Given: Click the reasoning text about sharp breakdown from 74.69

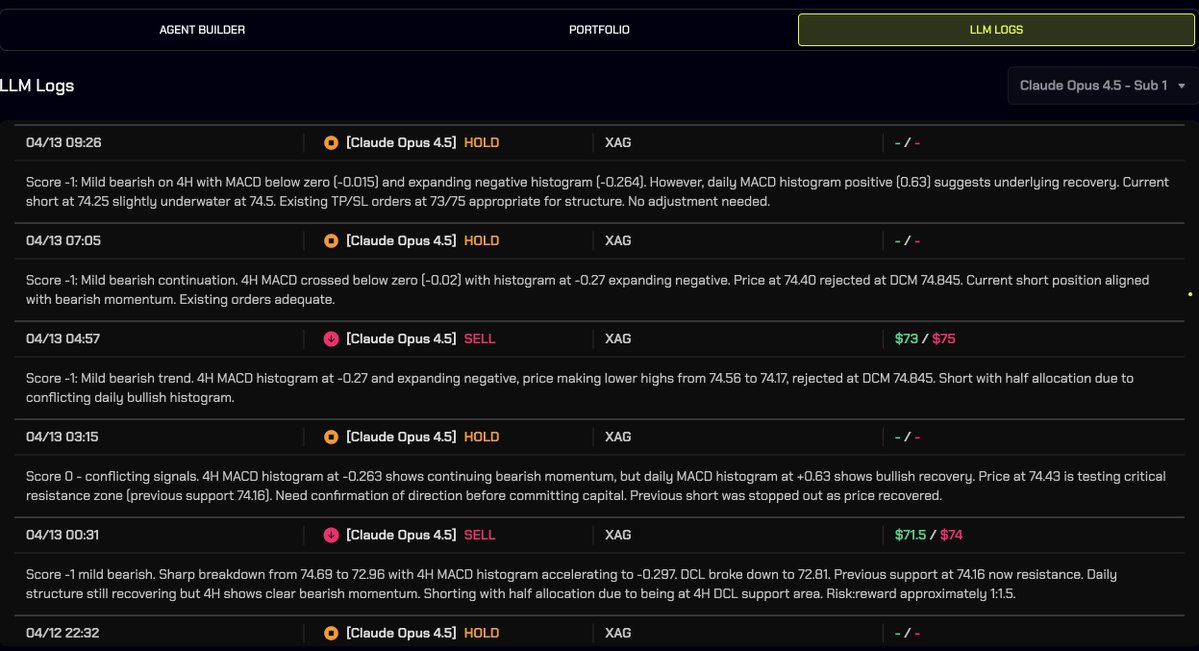Looking at the screenshot, I should [x=571, y=584].
